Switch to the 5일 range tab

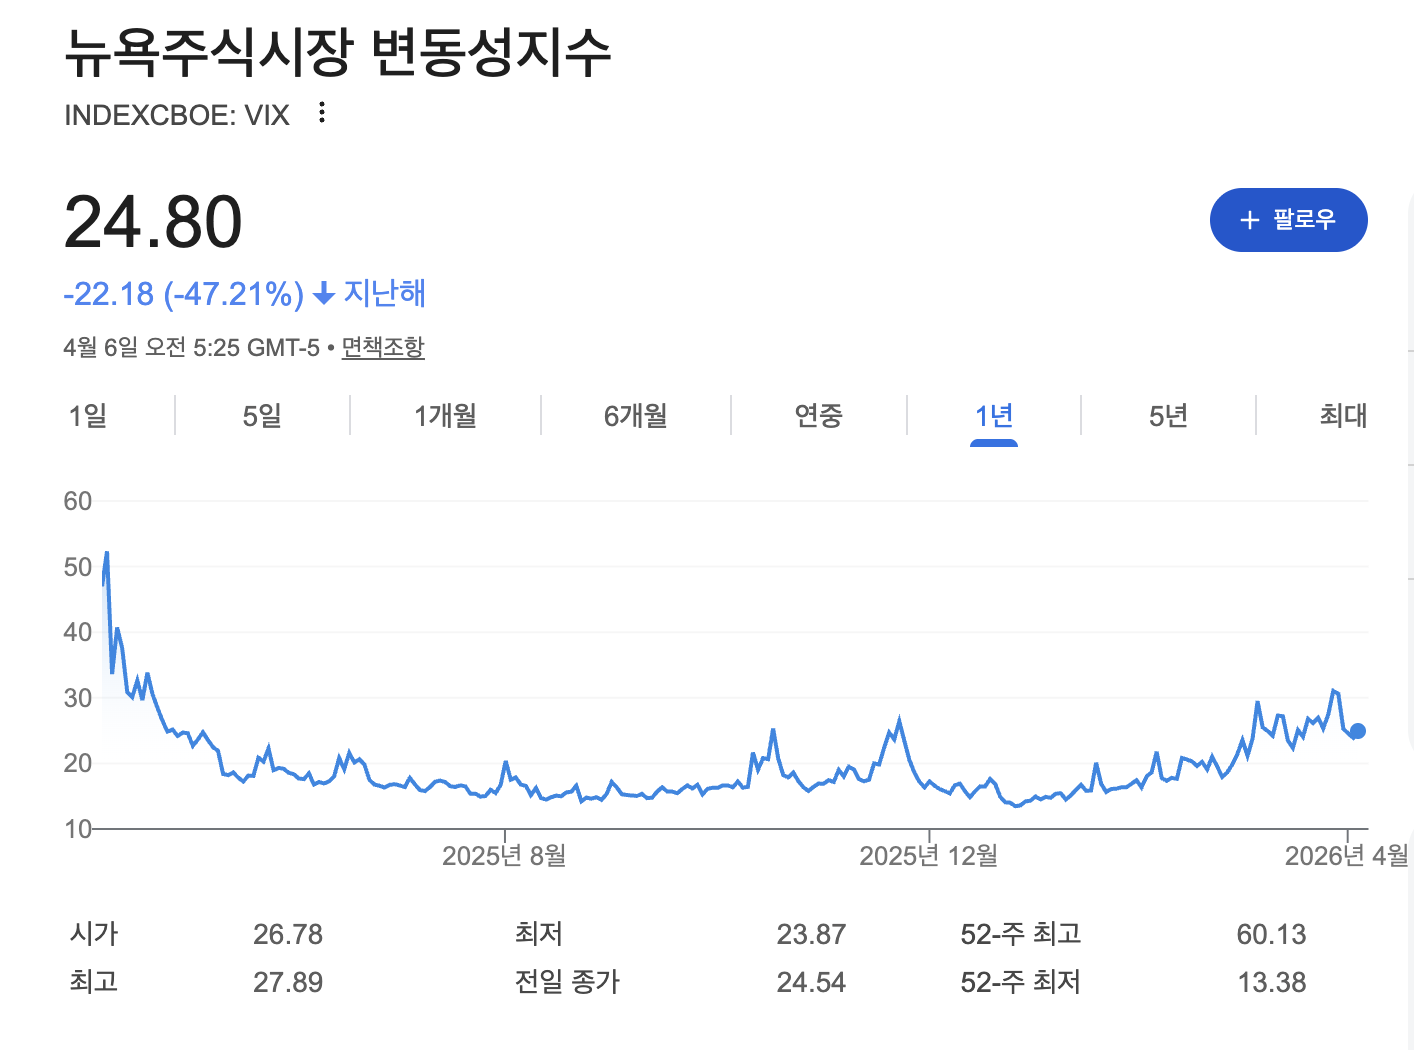[x=262, y=415]
